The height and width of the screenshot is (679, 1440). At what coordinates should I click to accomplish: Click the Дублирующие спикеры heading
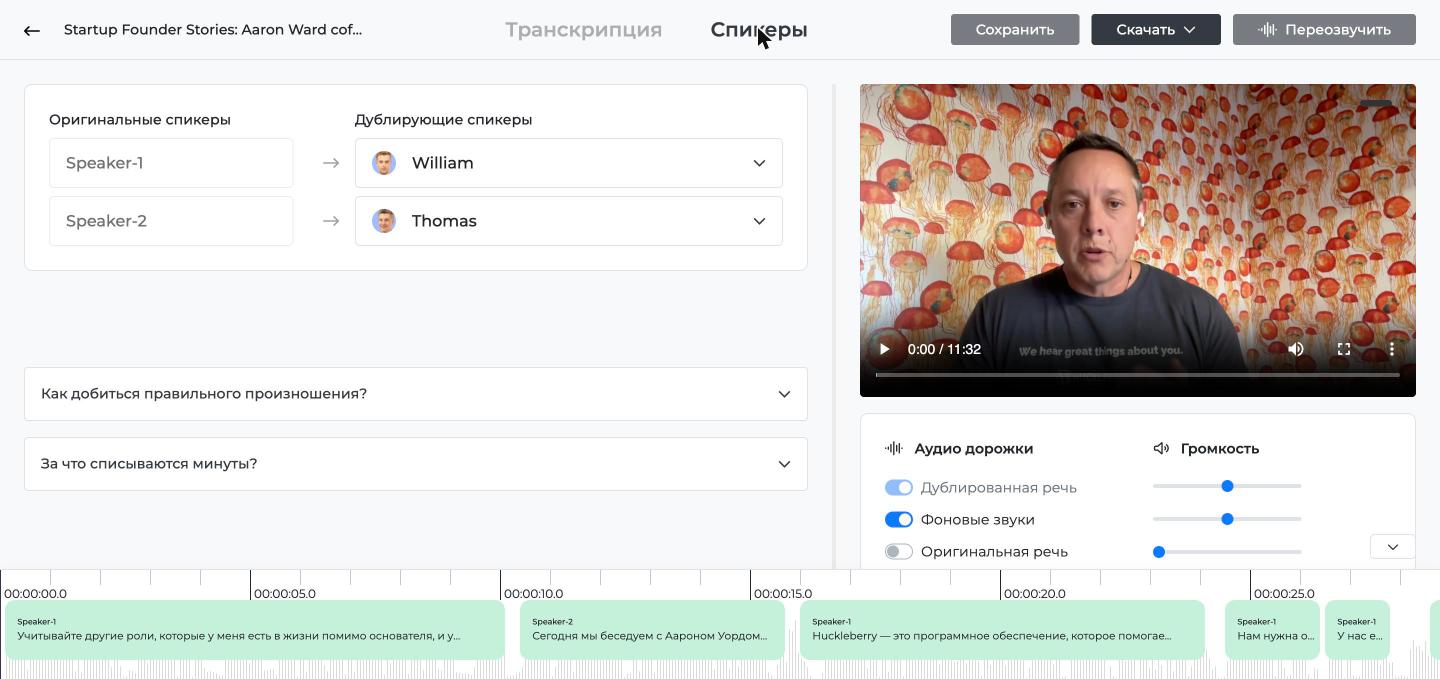pos(443,120)
